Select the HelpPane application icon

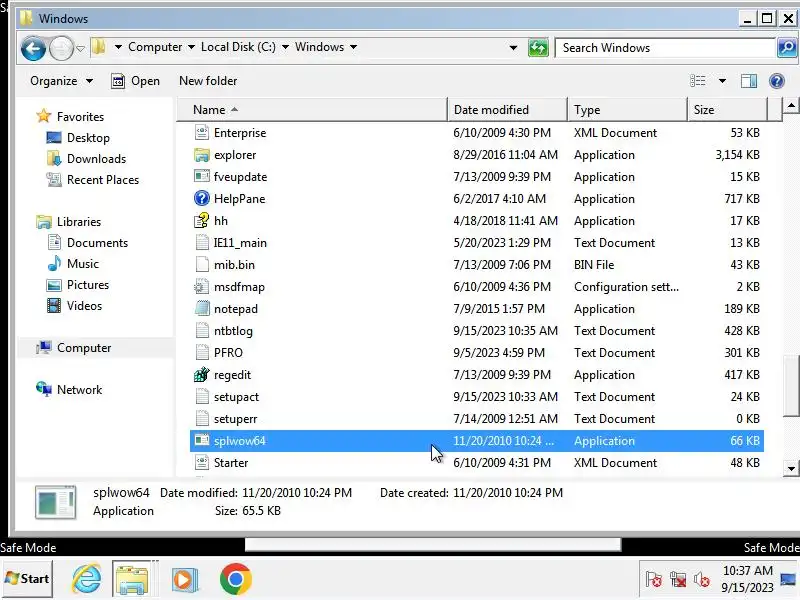(202, 198)
